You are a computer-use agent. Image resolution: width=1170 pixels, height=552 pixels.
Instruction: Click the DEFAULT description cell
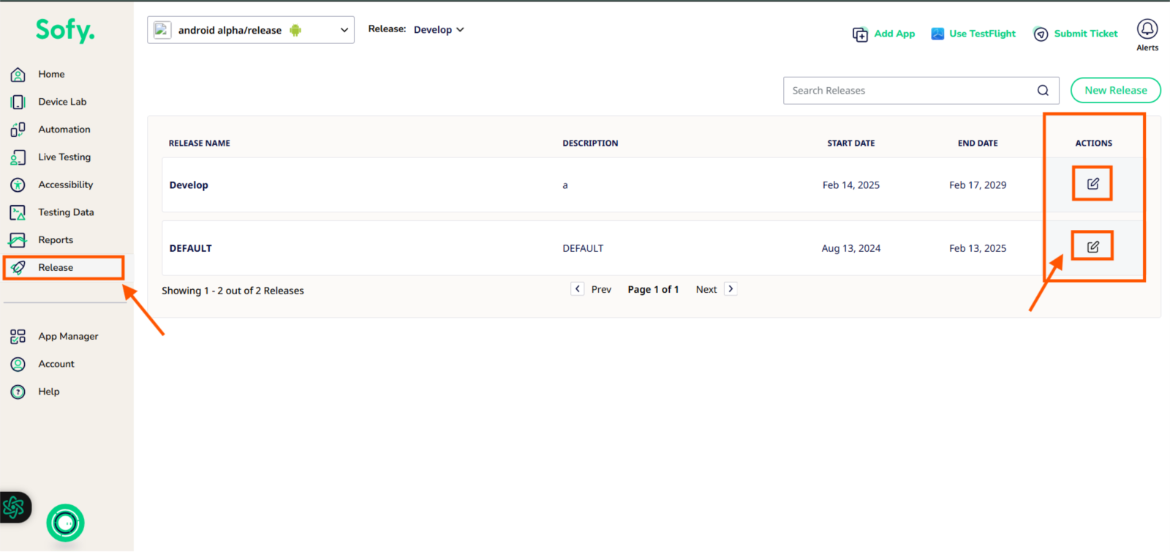tap(583, 248)
